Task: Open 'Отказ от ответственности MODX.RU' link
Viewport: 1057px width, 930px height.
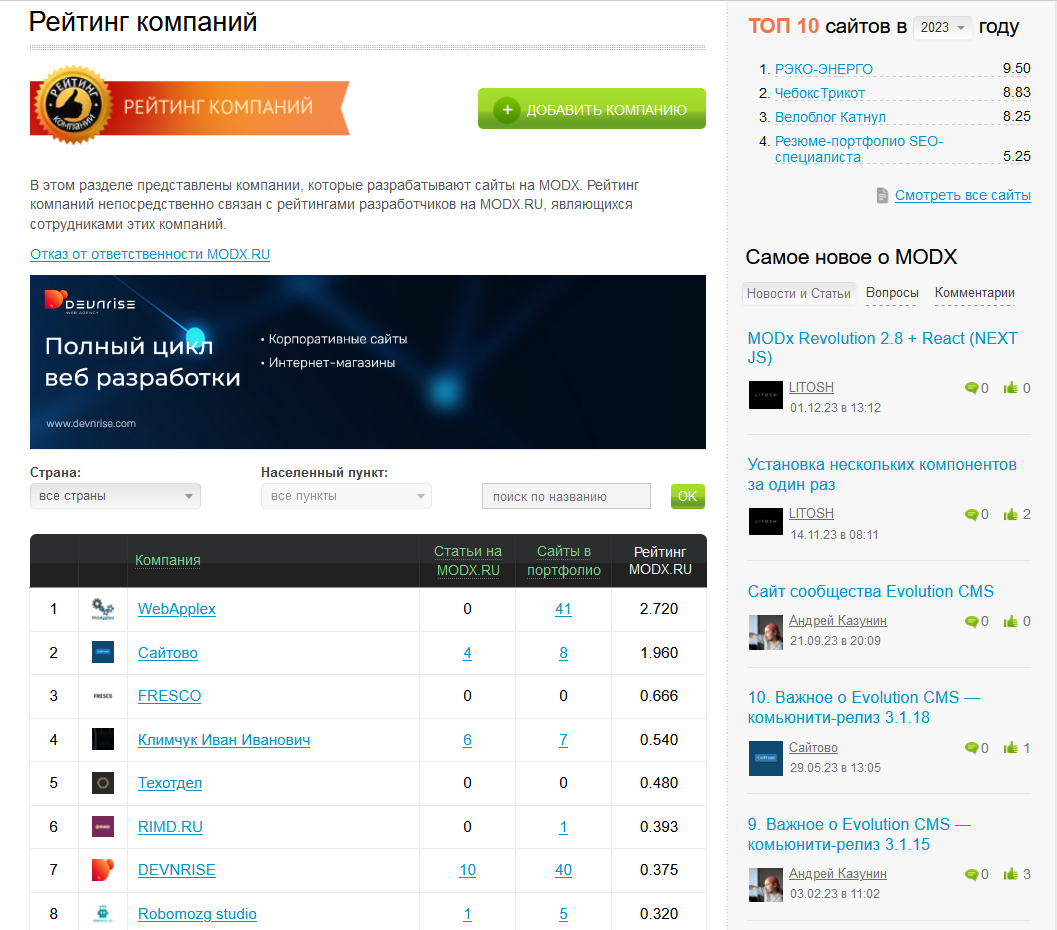Action: coord(150,254)
